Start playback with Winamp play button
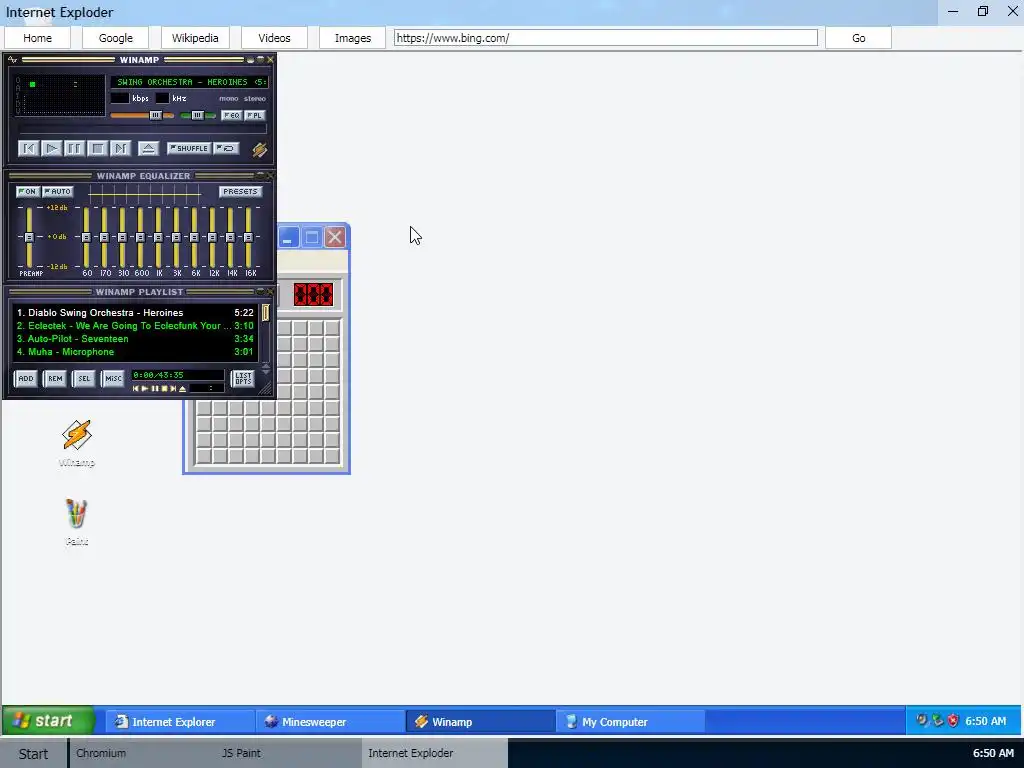 (x=52, y=149)
